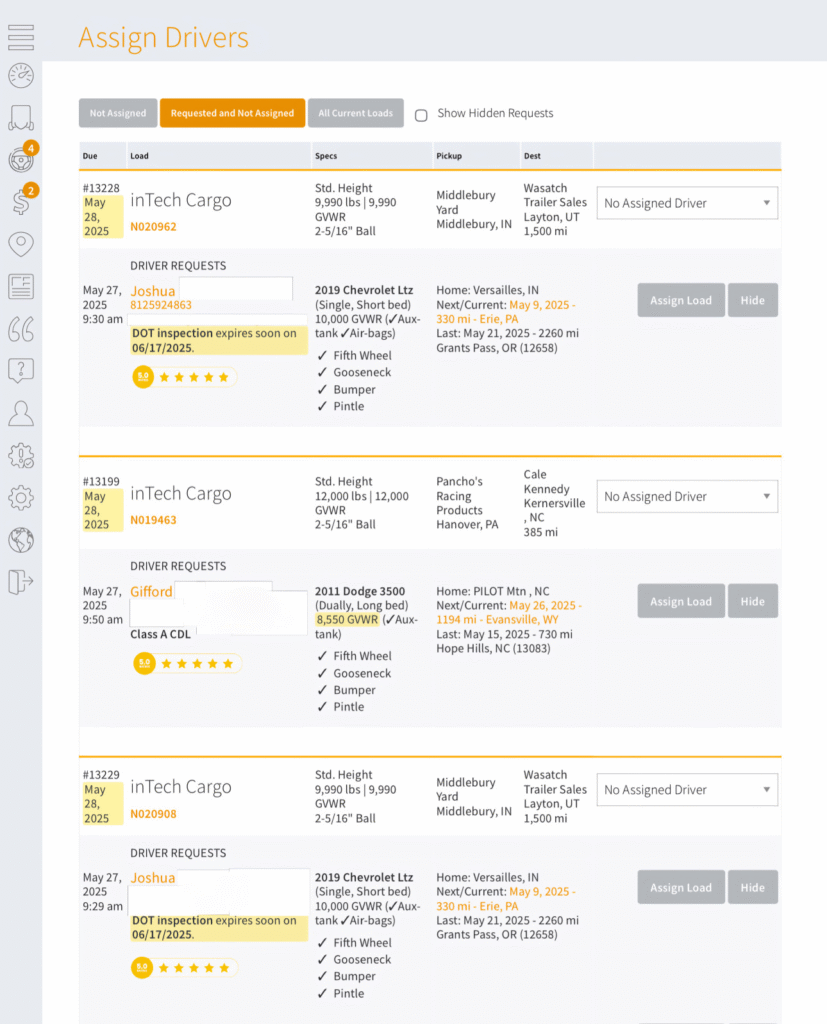Screen dimensions: 827x1024
Task: Click "Home: PILOT Mtn , NC" text
Action: coord(493,591)
